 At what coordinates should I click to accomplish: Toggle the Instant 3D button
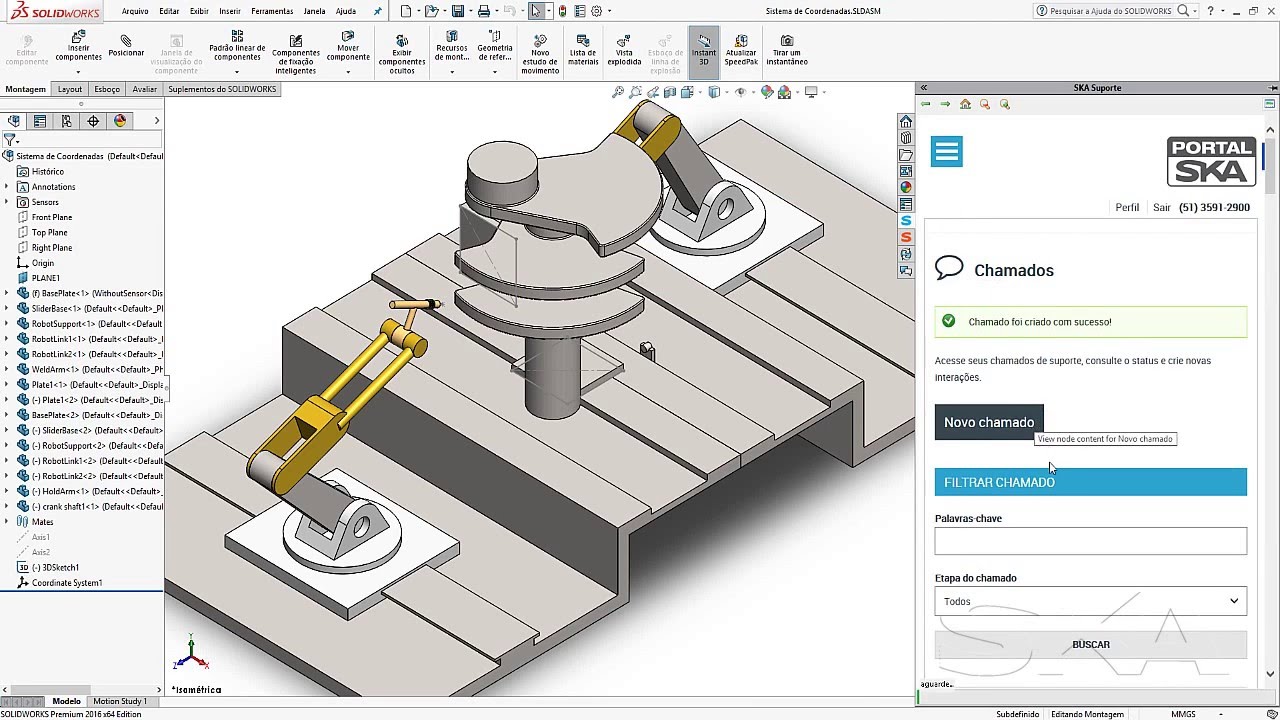[x=704, y=48]
